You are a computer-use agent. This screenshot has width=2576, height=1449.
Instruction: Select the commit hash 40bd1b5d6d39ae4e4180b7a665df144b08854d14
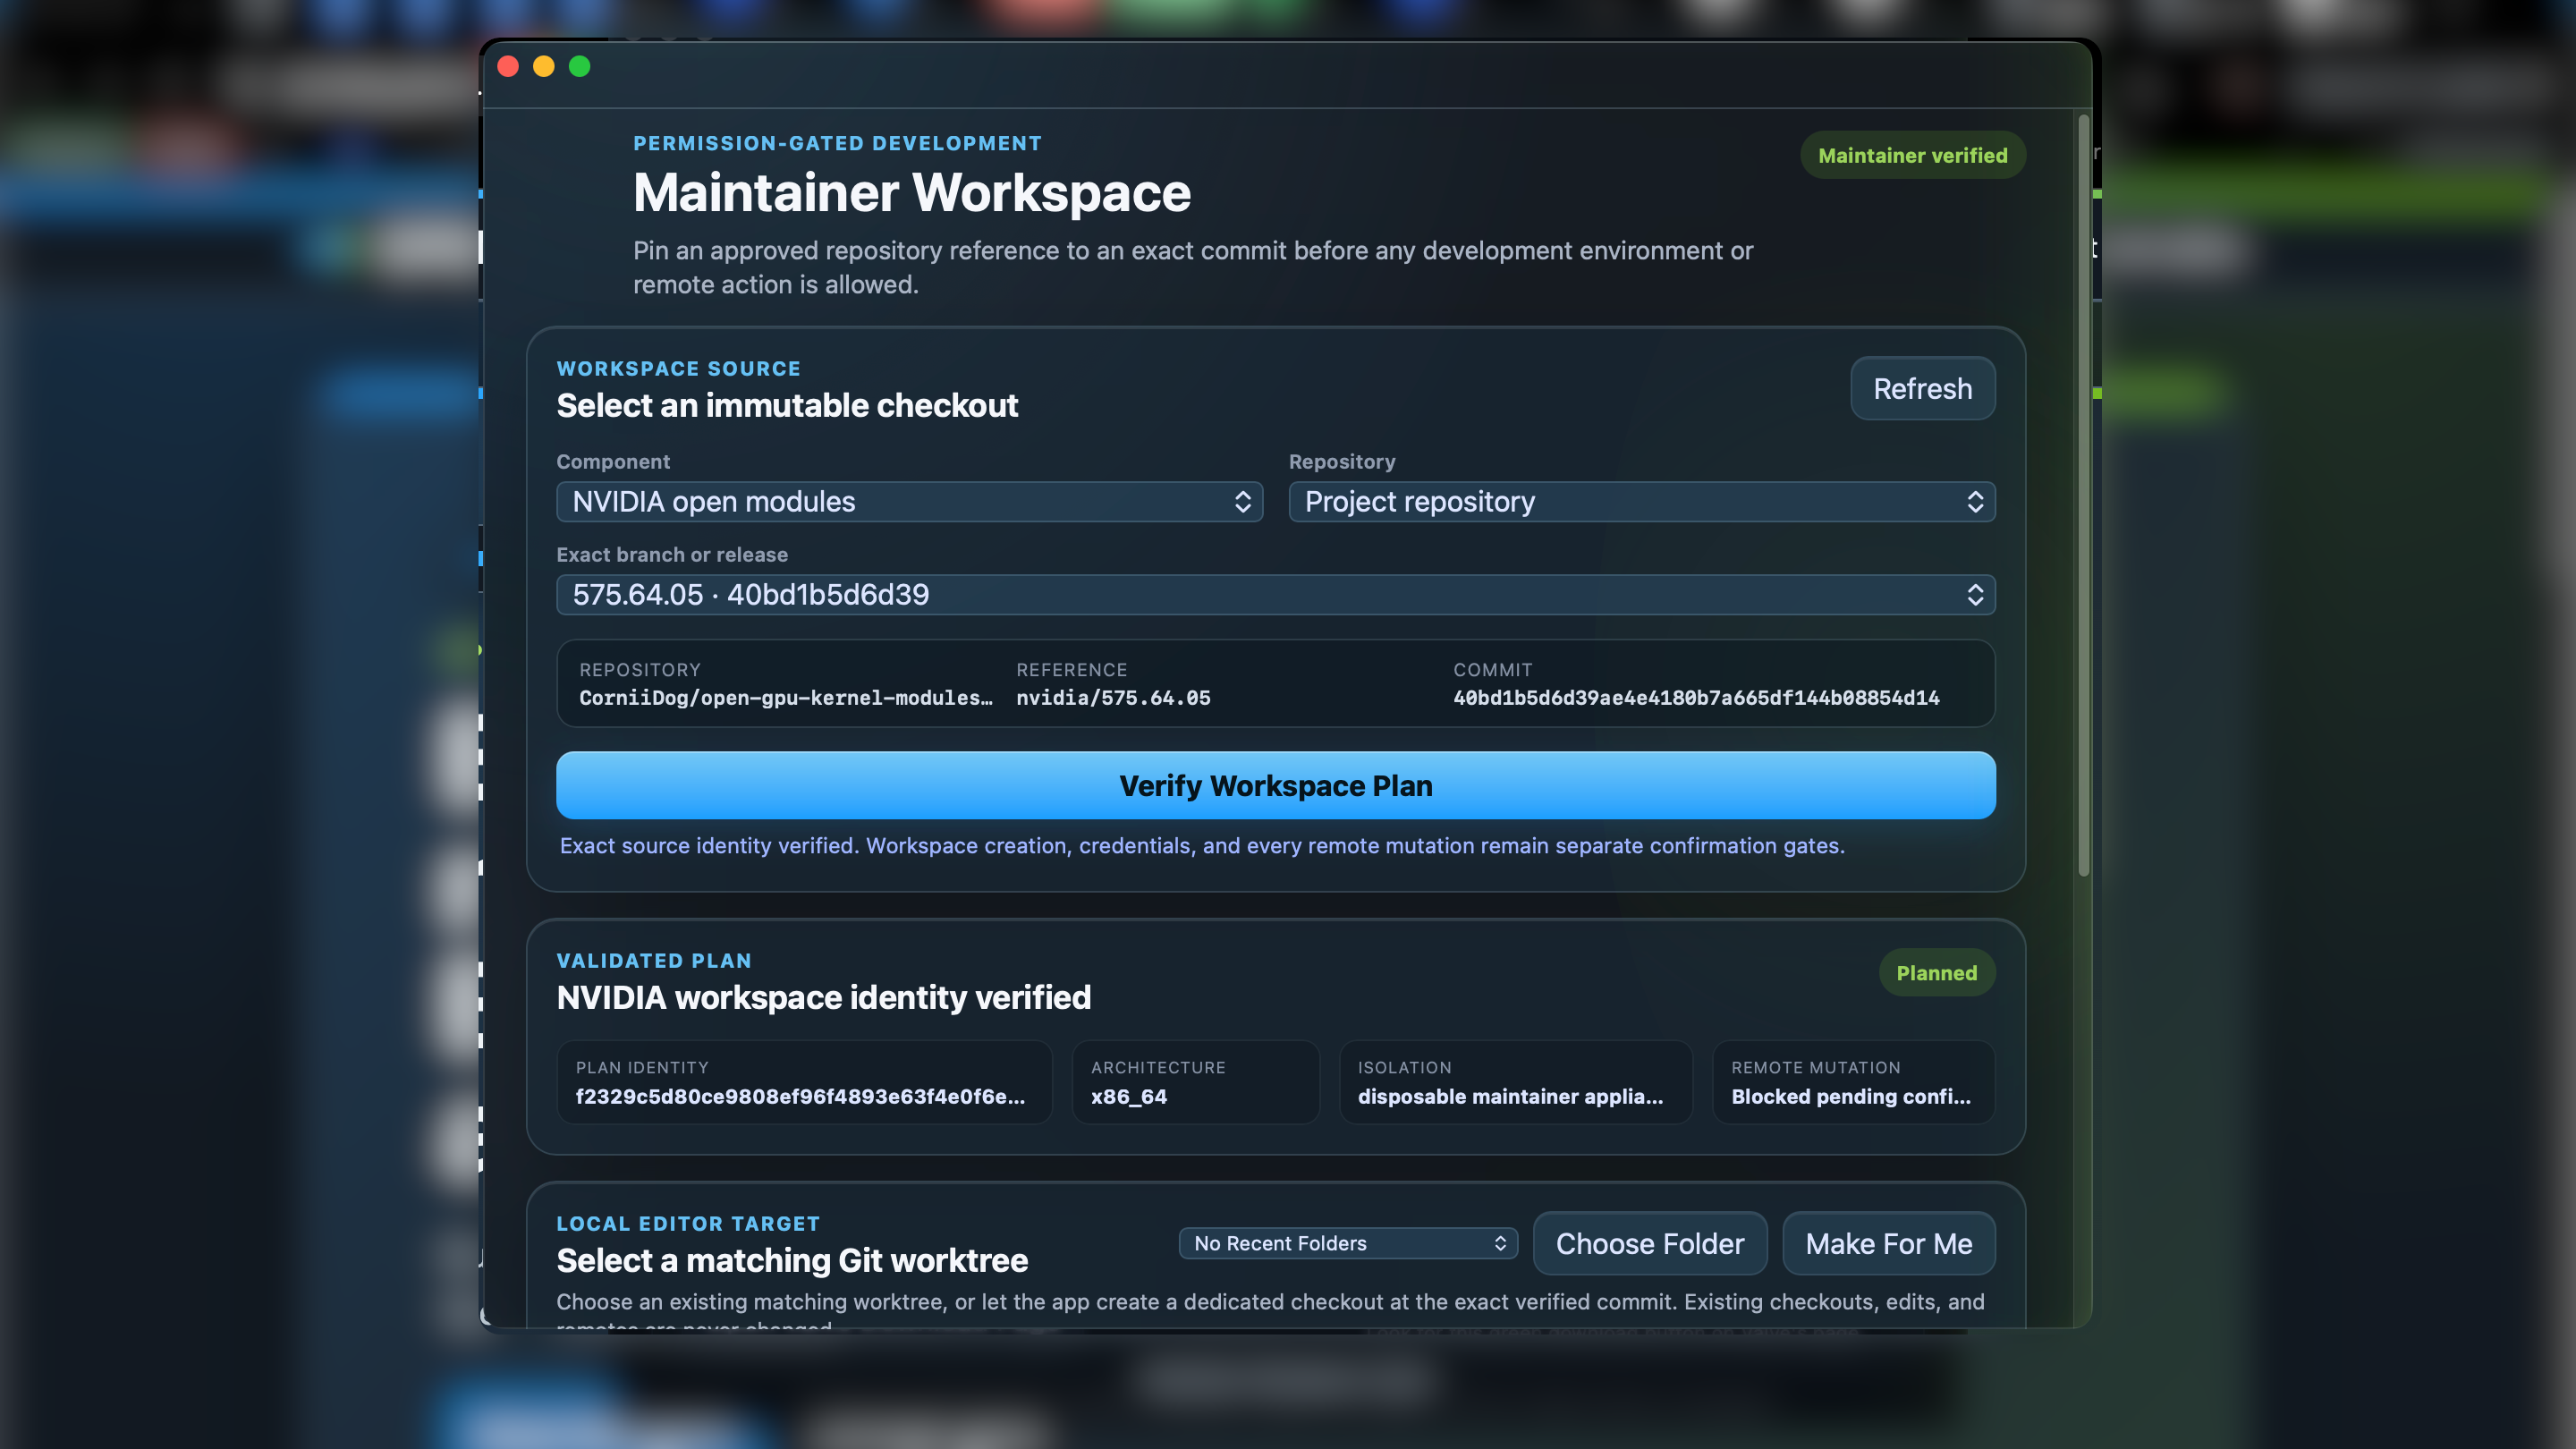tap(1696, 698)
